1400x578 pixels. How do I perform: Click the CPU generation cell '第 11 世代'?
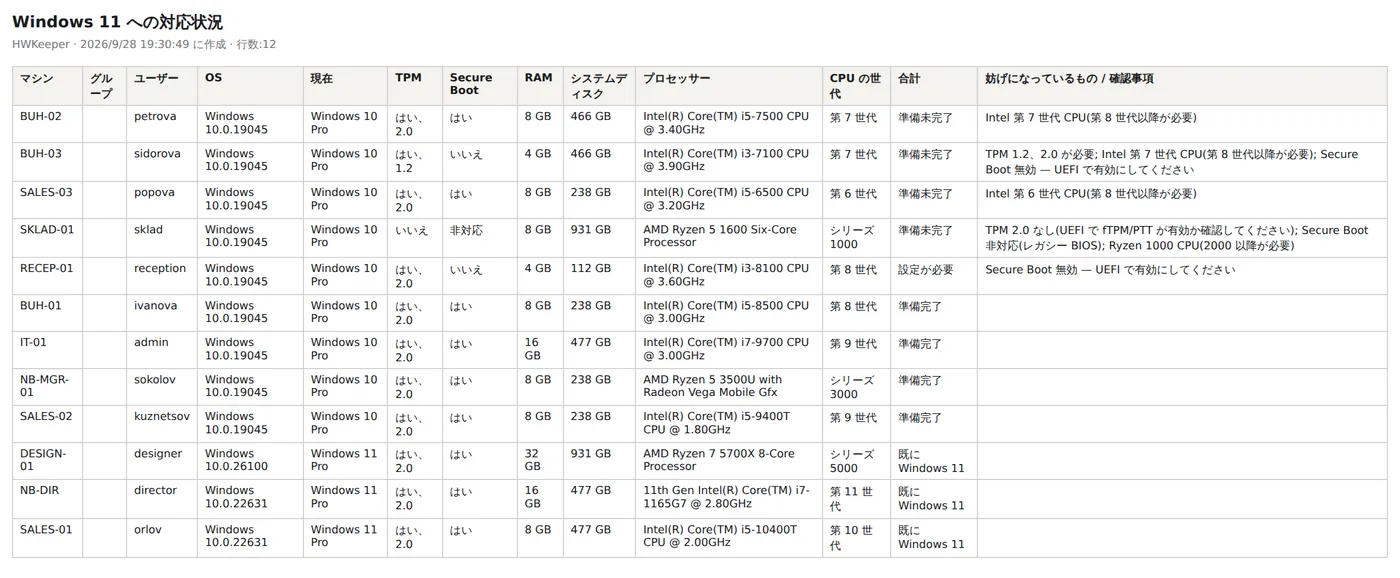852,499
